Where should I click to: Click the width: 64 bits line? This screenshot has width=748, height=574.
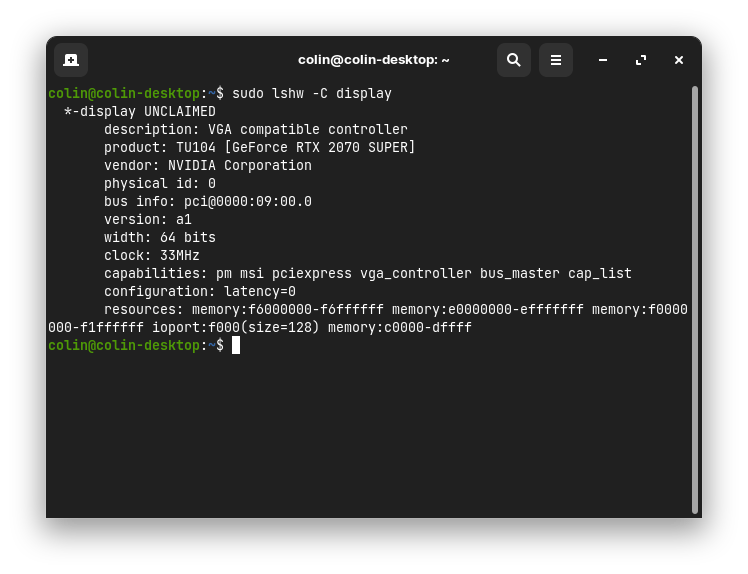(160, 238)
